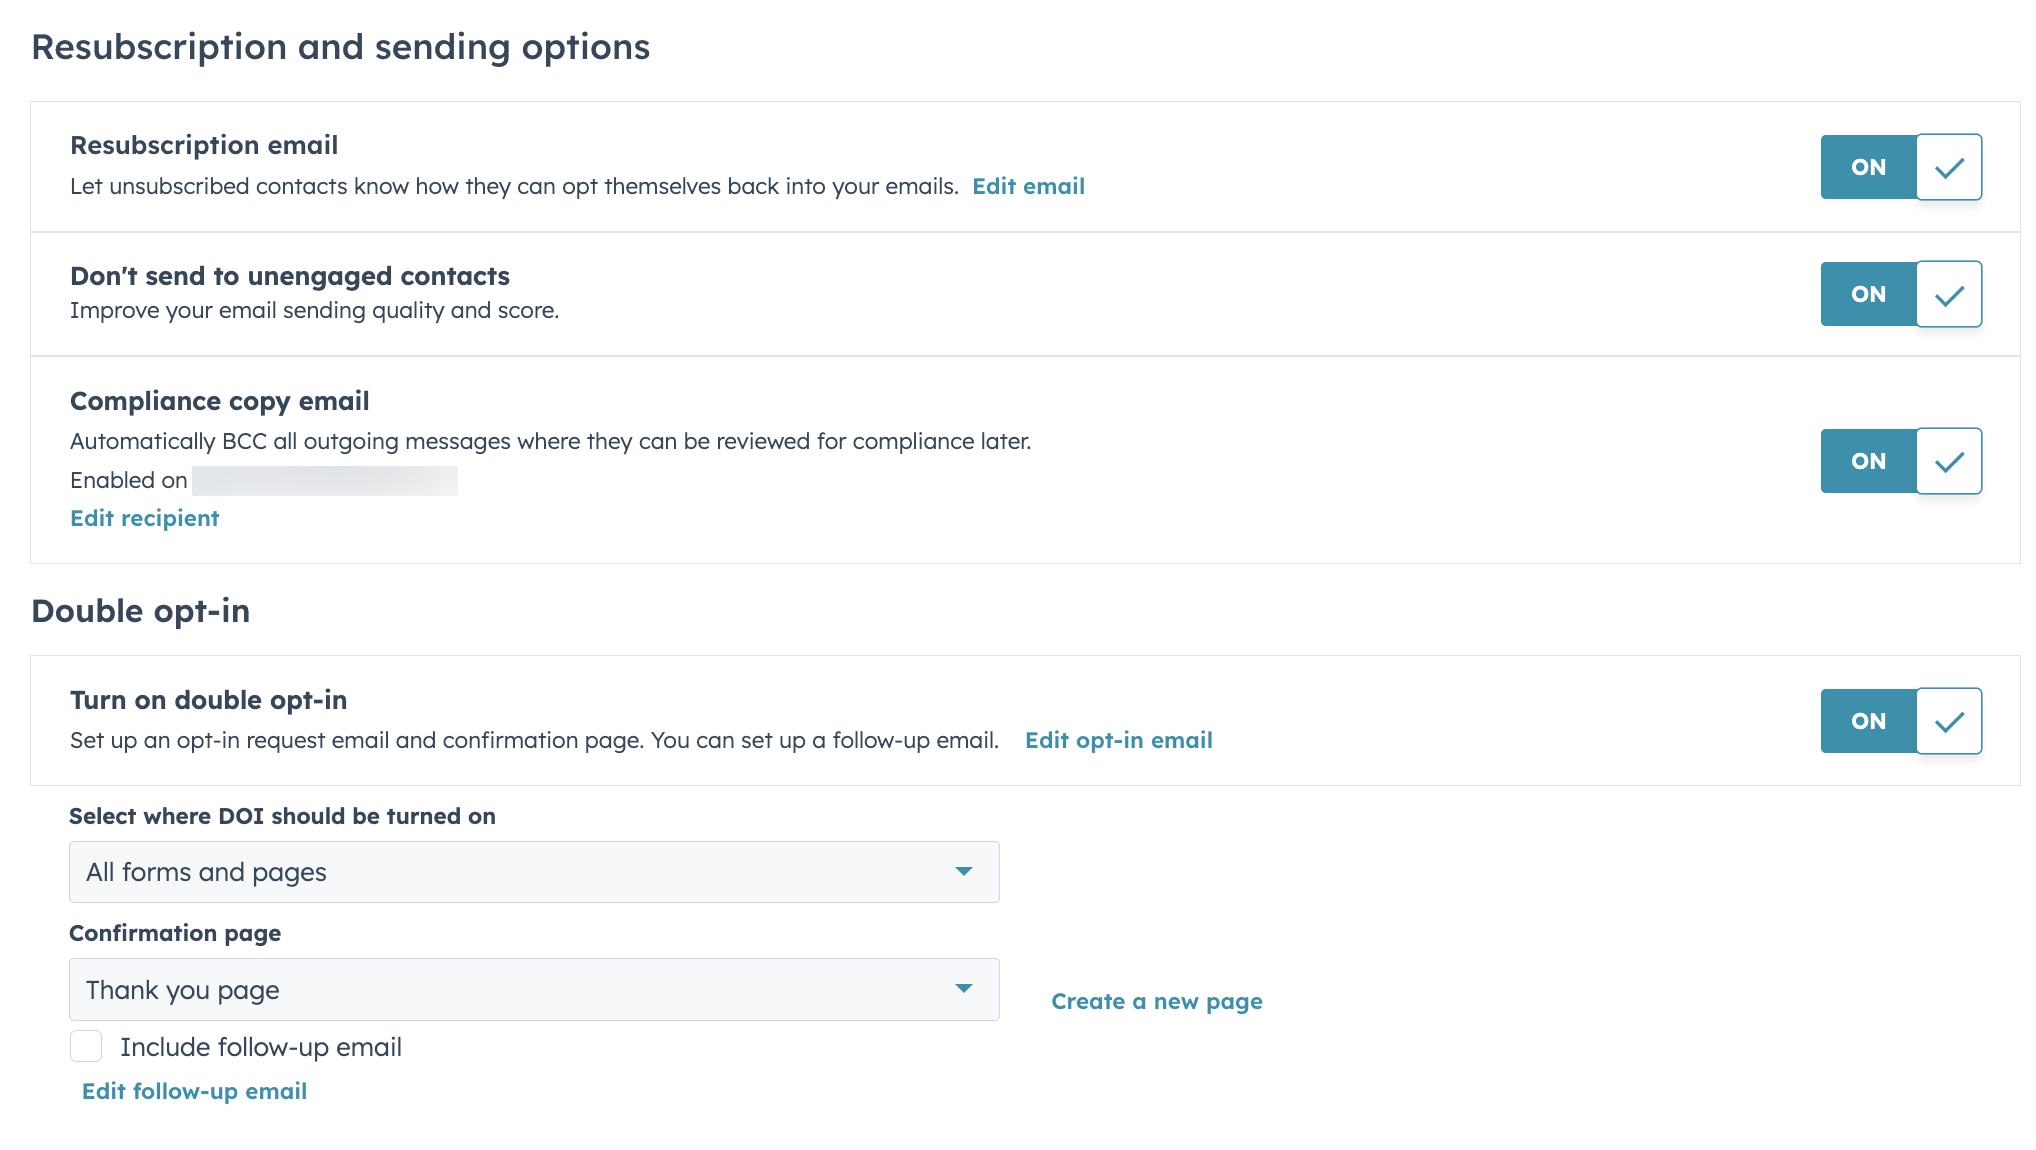2036x1150 pixels.
Task: Open Edit email for resubscription
Action: [x=1029, y=186]
